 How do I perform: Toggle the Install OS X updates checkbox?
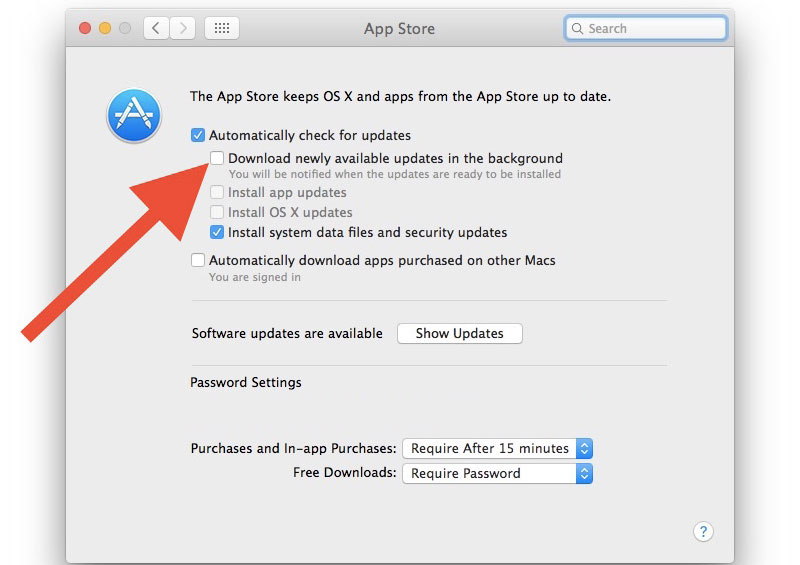tap(217, 212)
